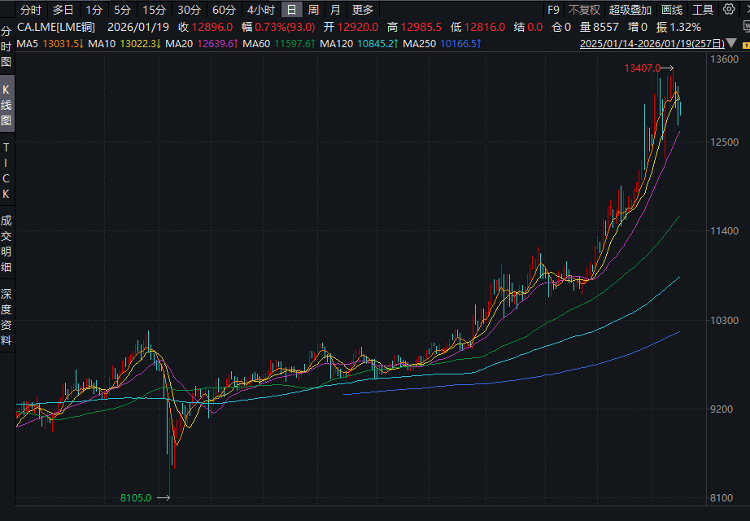The height and width of the screenshot is (521, 750).
Task: Switch to the 分时 intraday period
Action: coord(31,10)
